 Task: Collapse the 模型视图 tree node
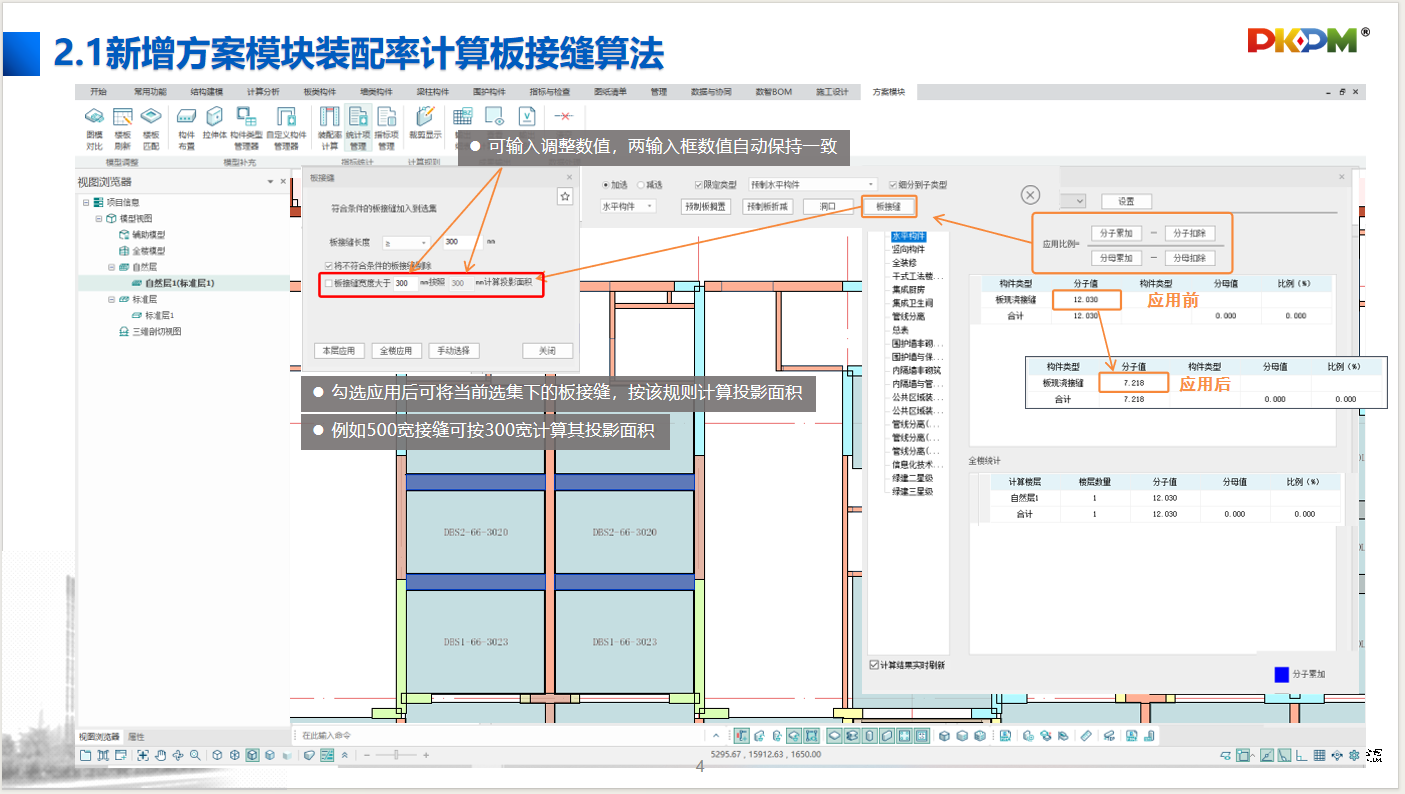(99, 218)
